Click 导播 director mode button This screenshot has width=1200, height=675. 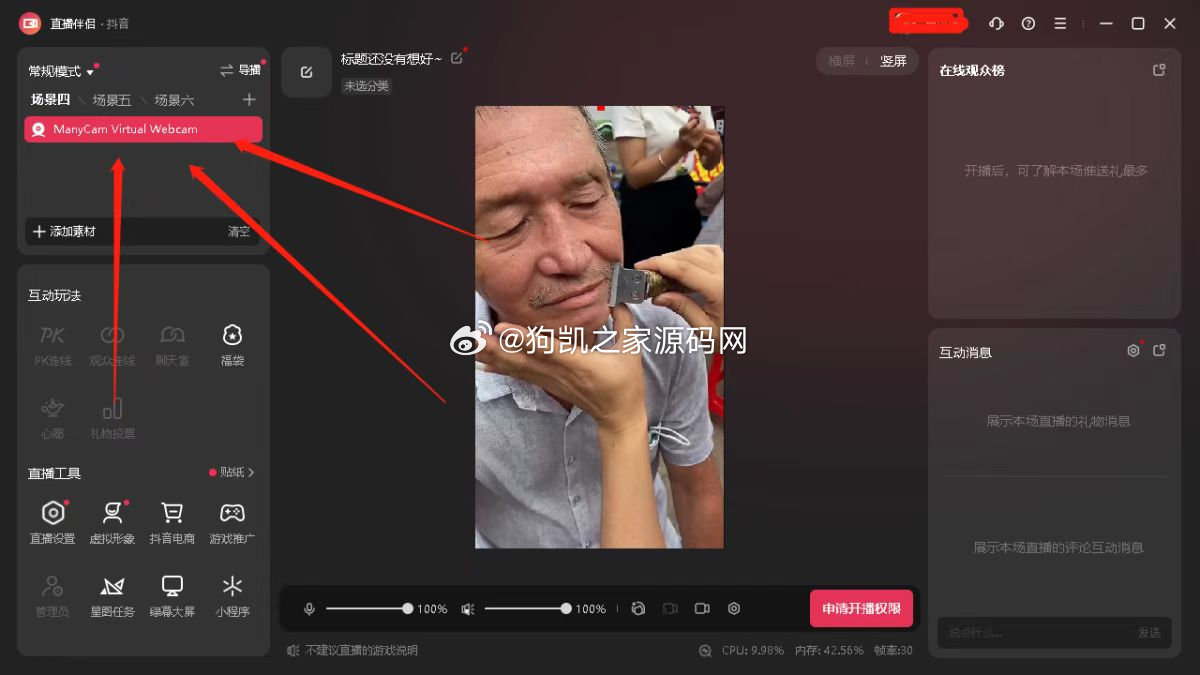pos(241,70)
